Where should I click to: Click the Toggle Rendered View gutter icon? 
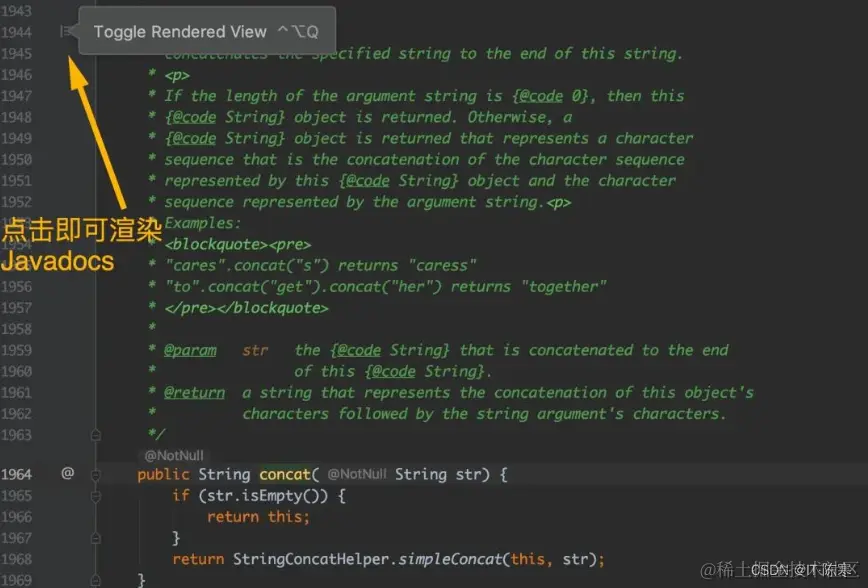coord(66,32)
